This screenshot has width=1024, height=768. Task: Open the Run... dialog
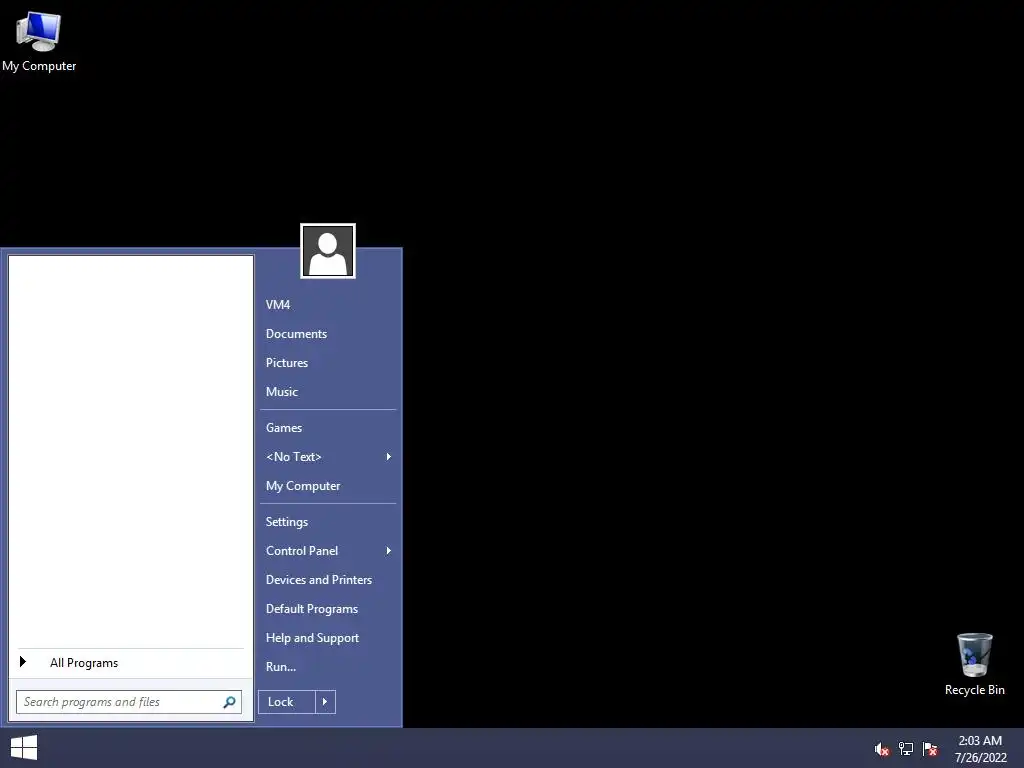tap(328, 667)
